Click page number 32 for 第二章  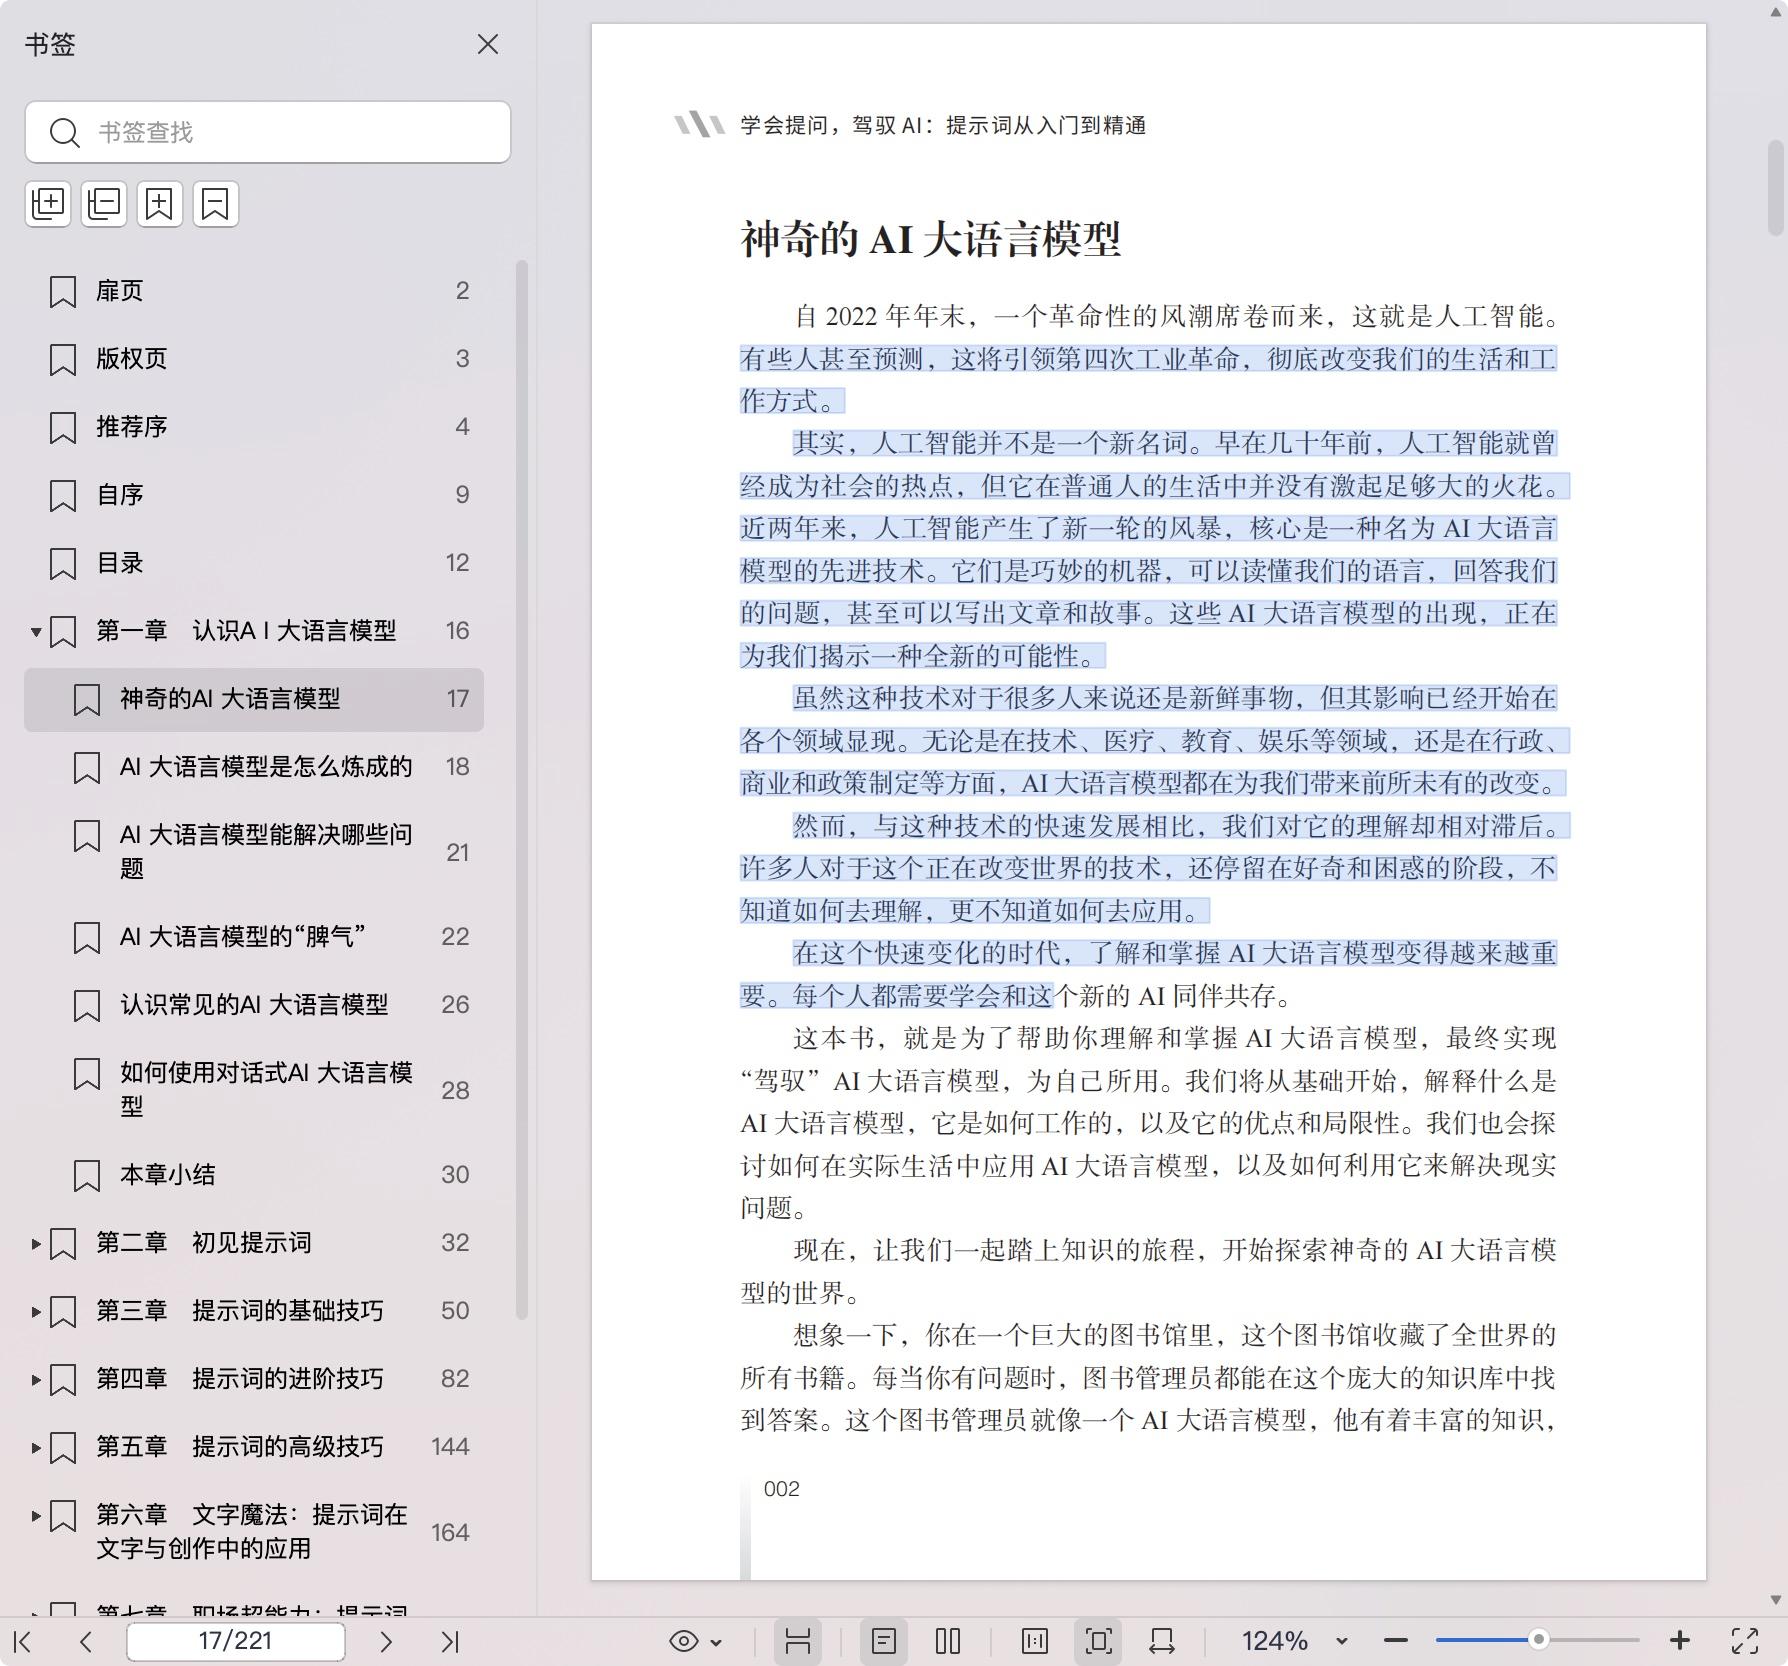pos(455,1243)
